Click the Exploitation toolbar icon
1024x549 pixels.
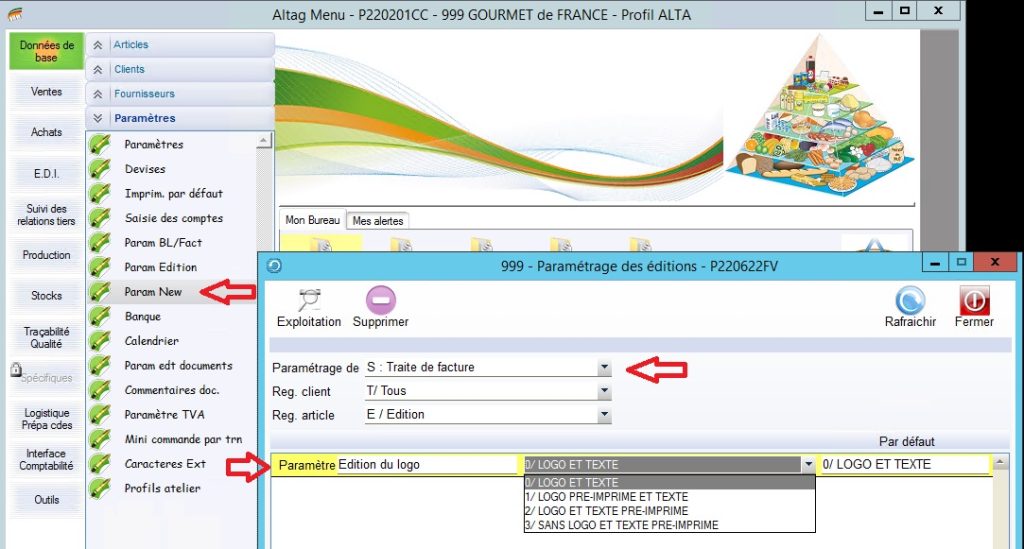click(308, 299)
